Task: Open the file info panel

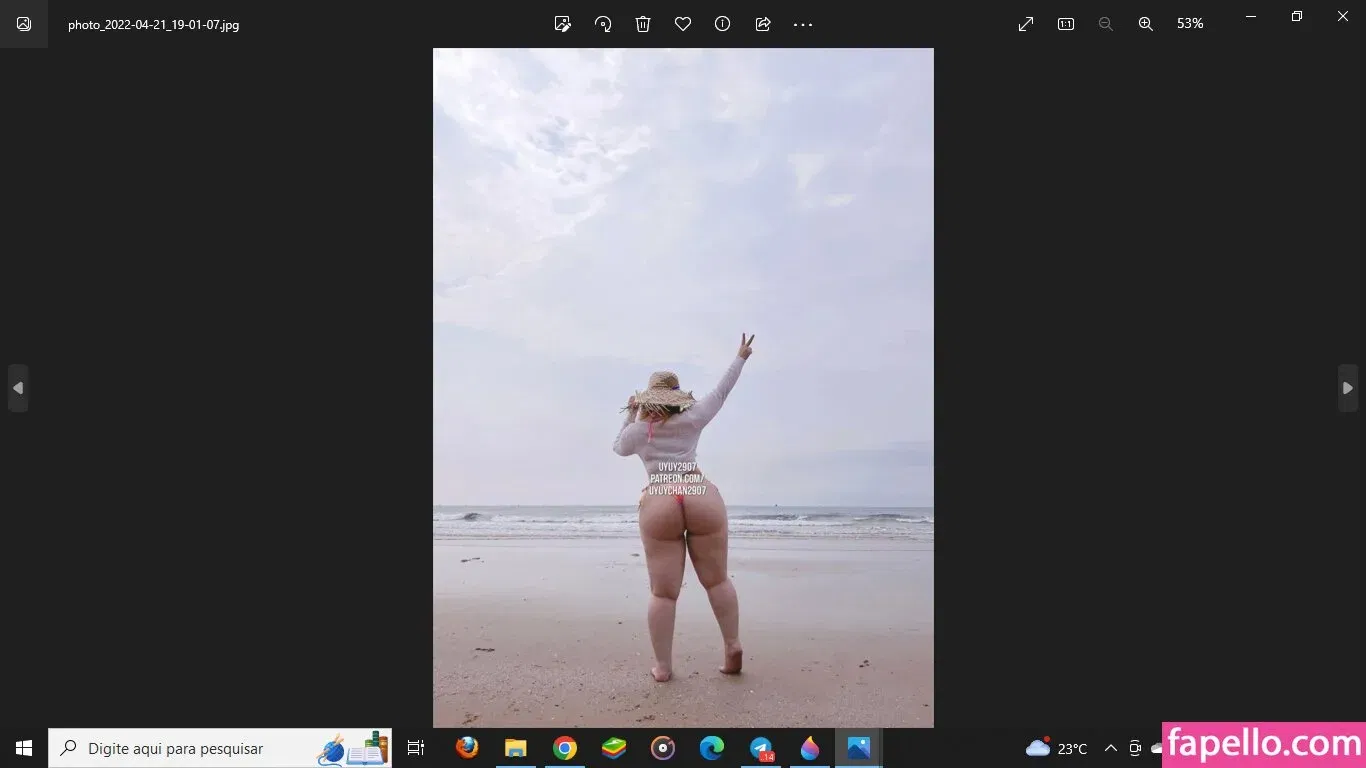Action: pos(722,24)
